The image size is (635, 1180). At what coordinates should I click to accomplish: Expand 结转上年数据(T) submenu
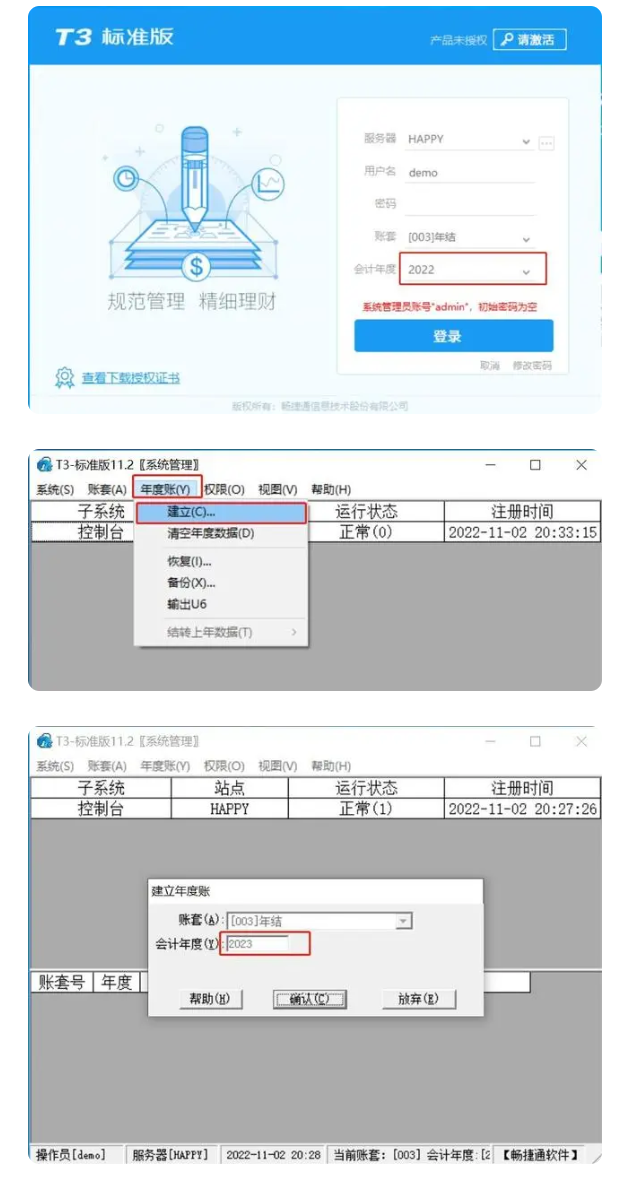[x=221, y=632]
